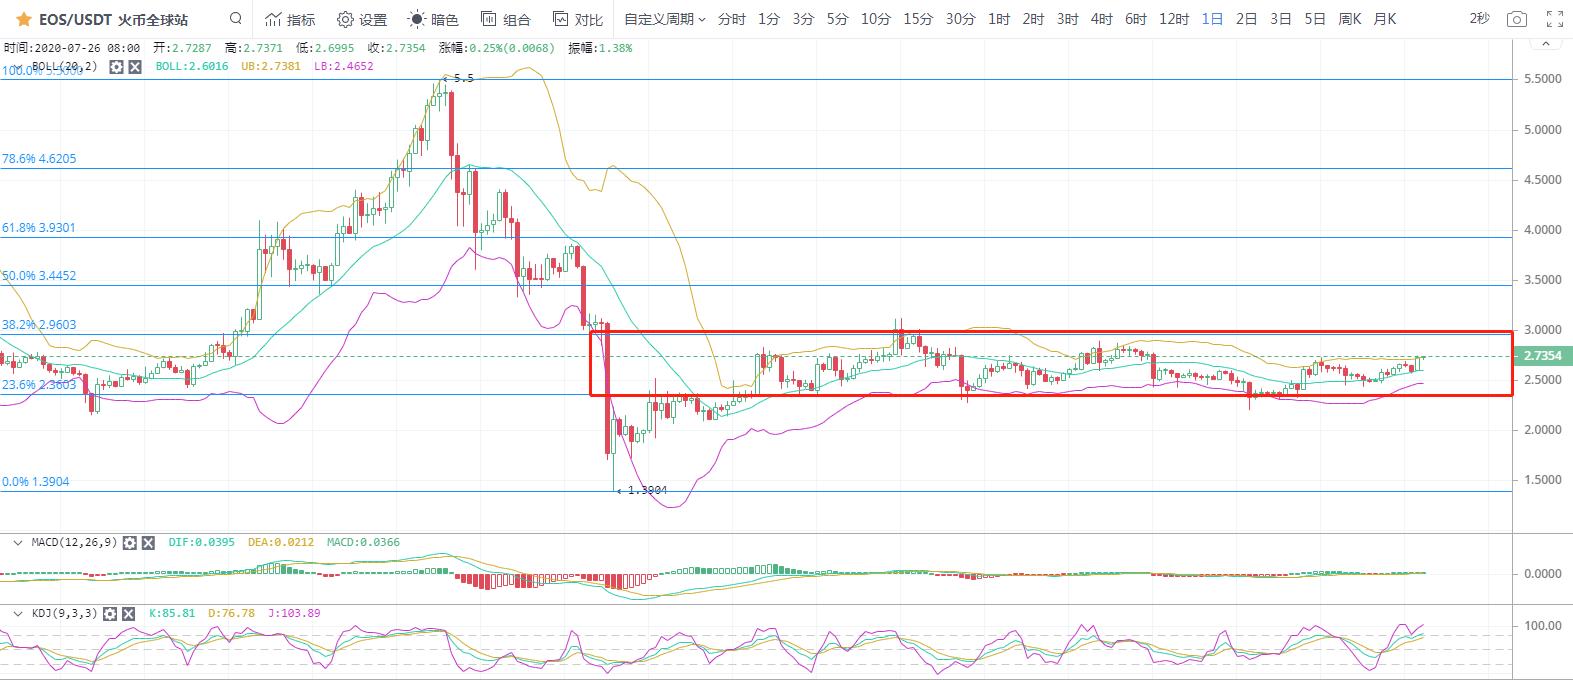
Task: Open MACD indicator settings gear
Action: 130,542
